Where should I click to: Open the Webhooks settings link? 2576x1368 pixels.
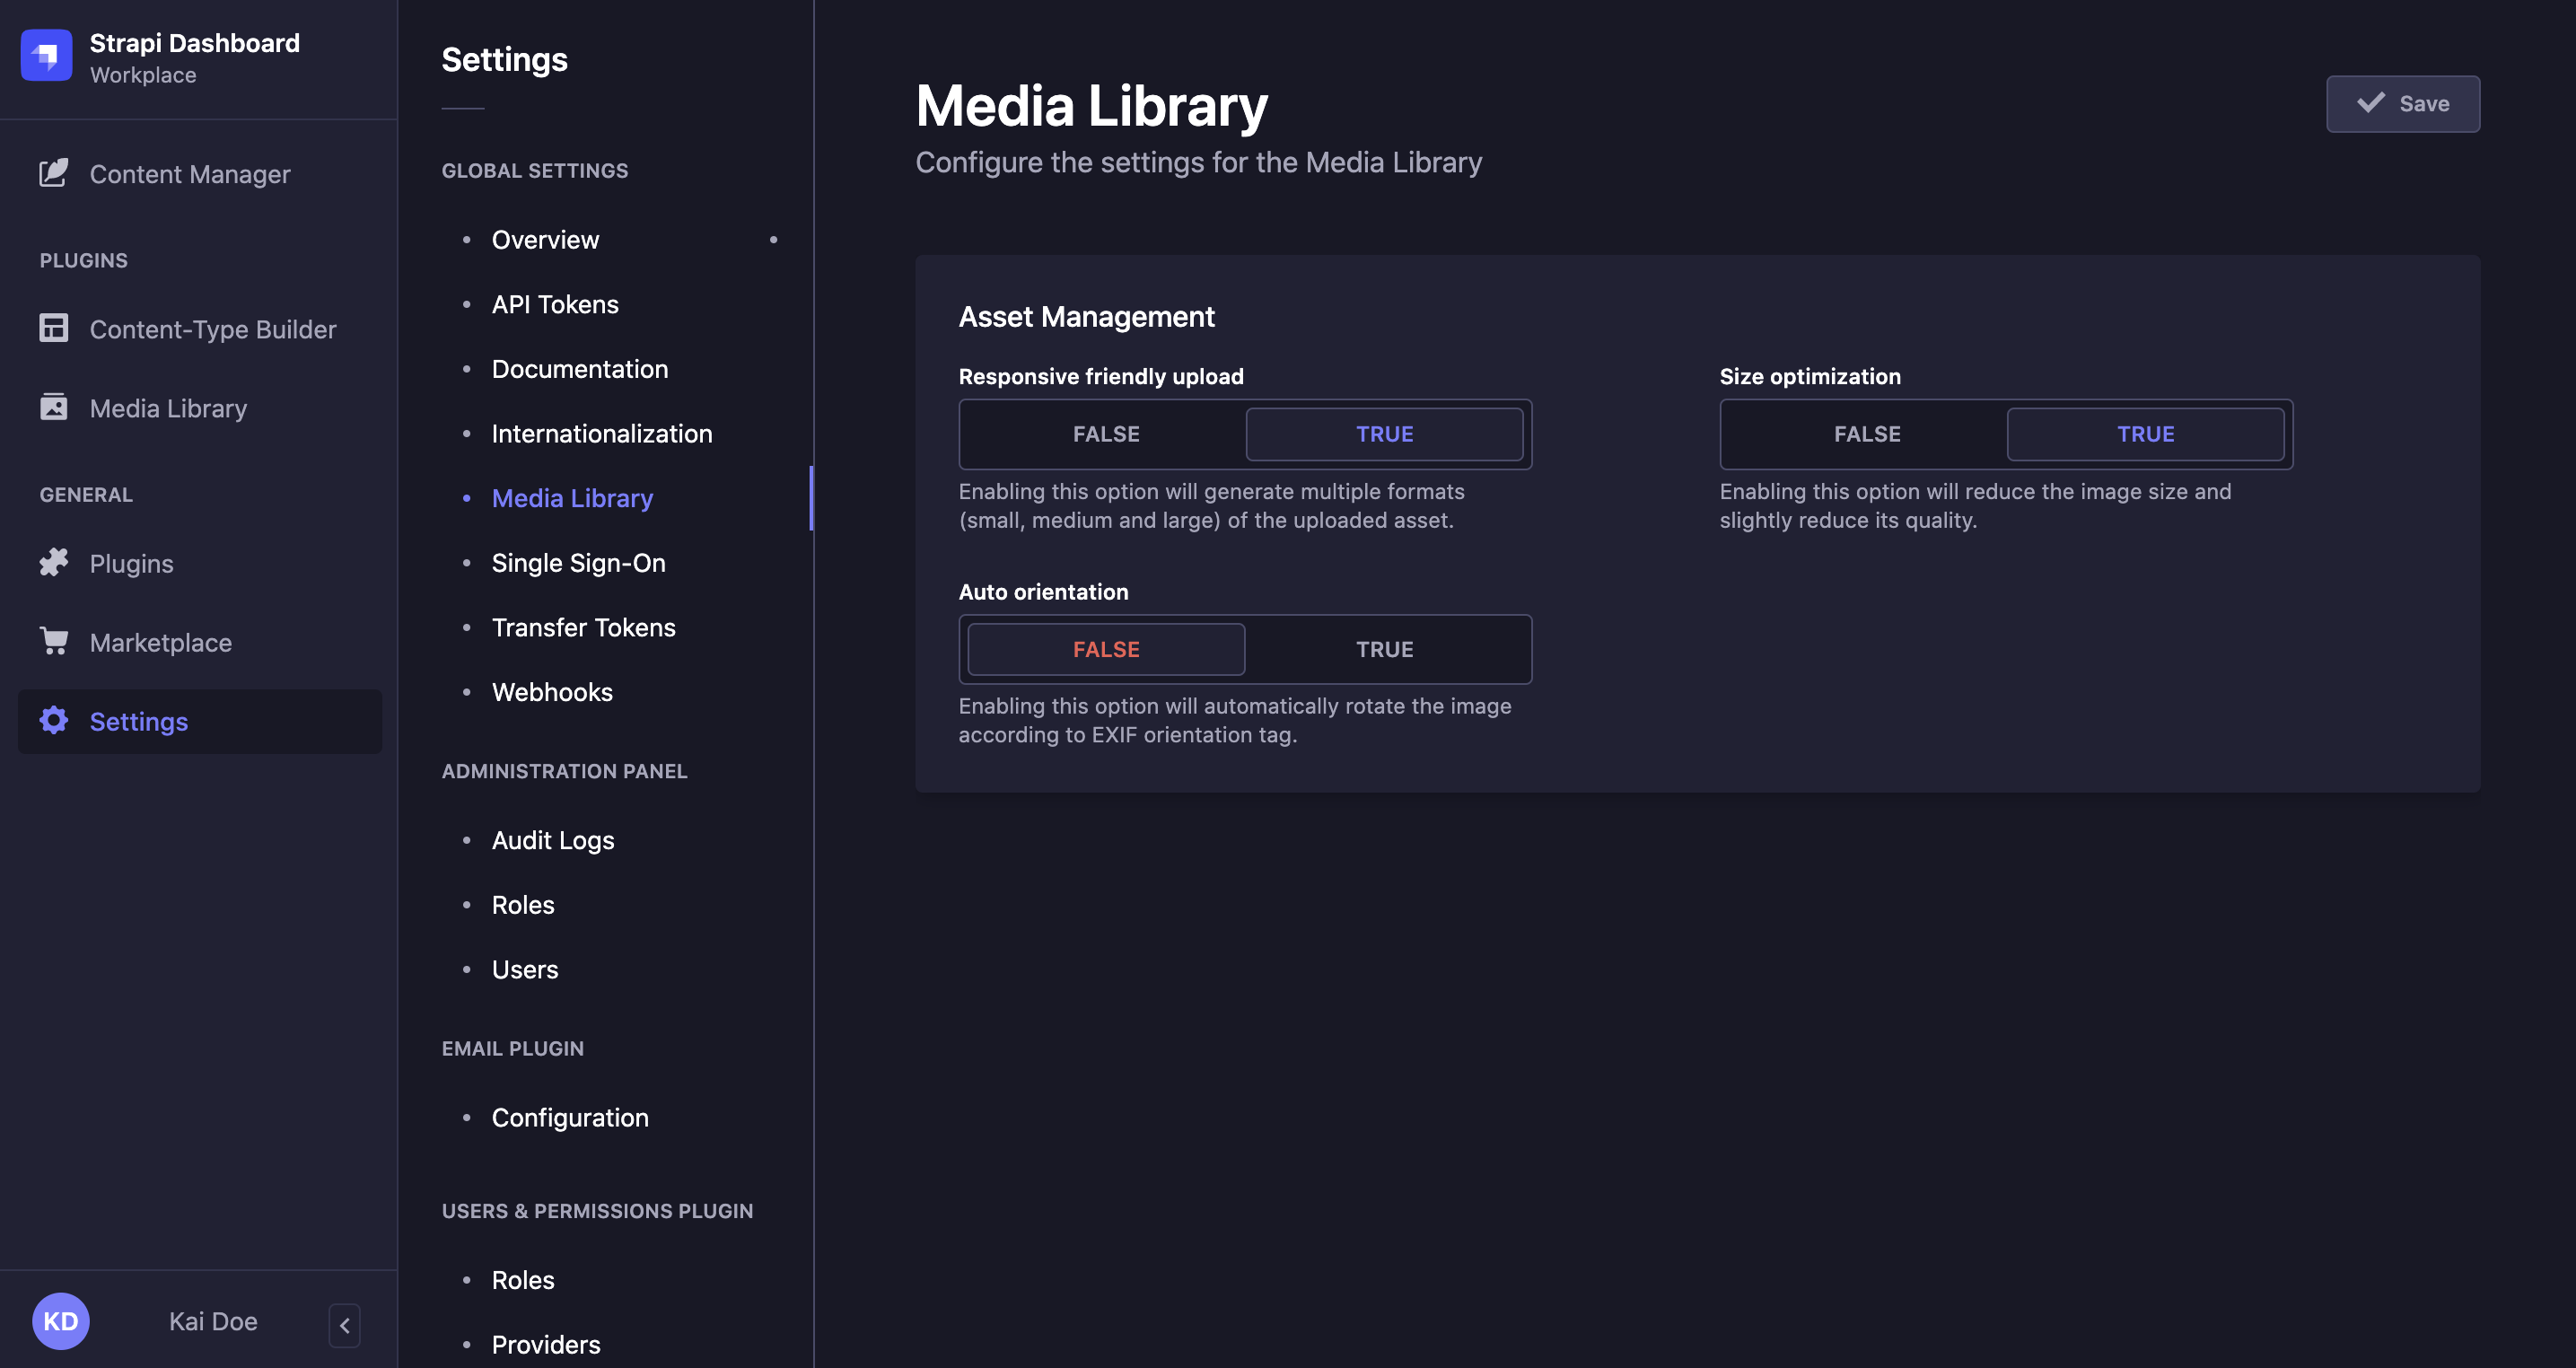[x=551, y=691]
